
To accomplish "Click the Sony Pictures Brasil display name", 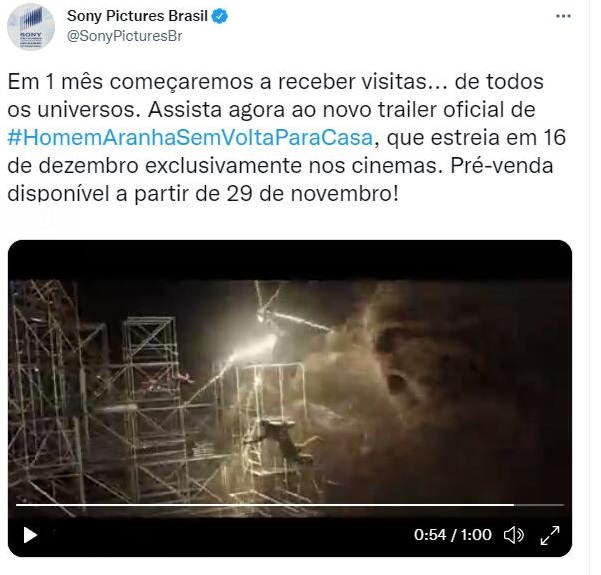I will pyautogui.click(x=137, y=16).
